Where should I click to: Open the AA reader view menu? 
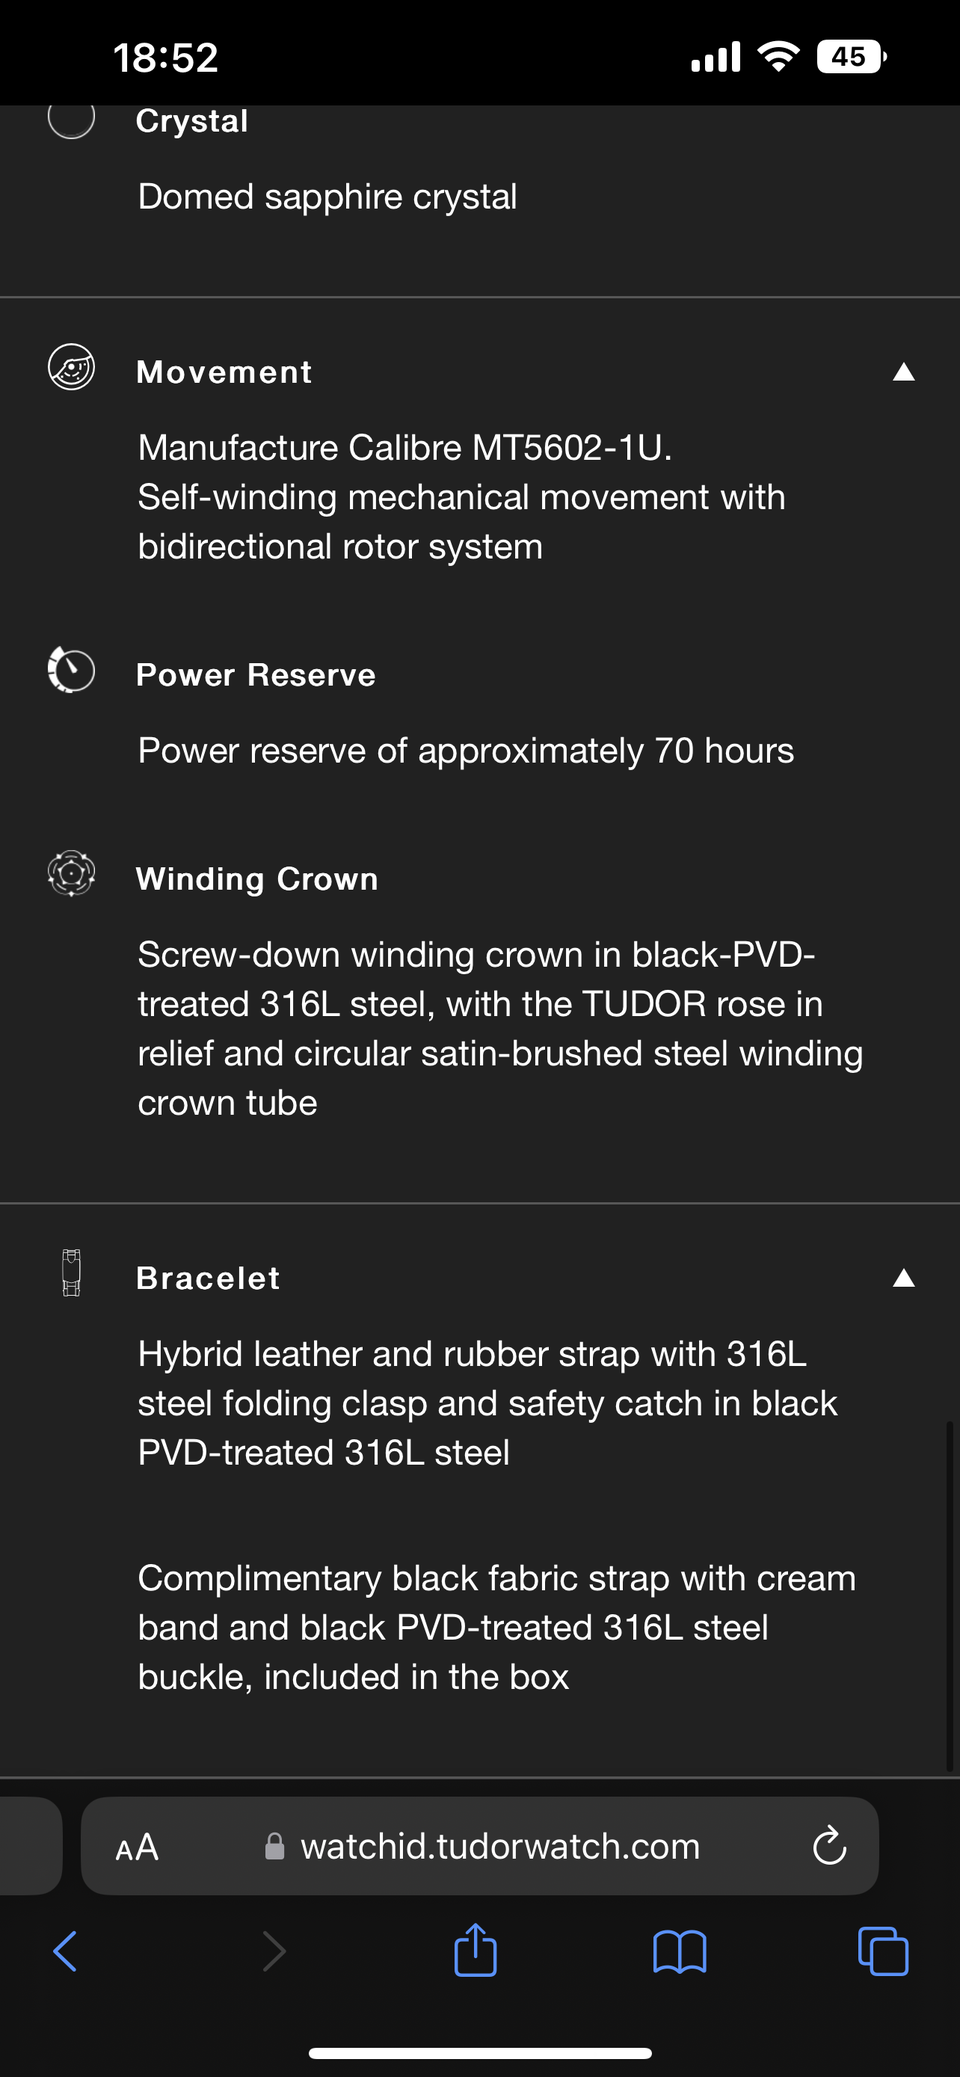137,1847
